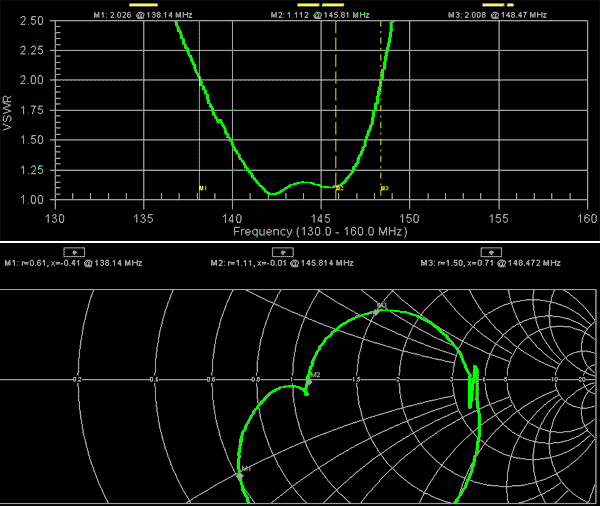Select the 'M1: 2.026 @ 138.14 MHz' readout
This screenshot has height=506, width=600.
143,15
